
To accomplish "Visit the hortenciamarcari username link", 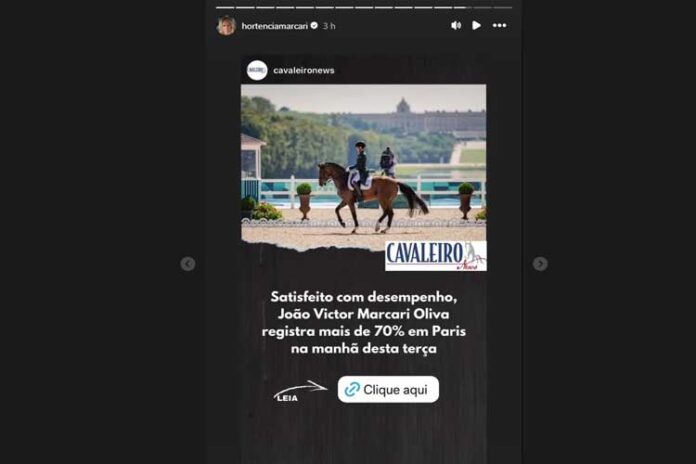I will click(274, 26).
